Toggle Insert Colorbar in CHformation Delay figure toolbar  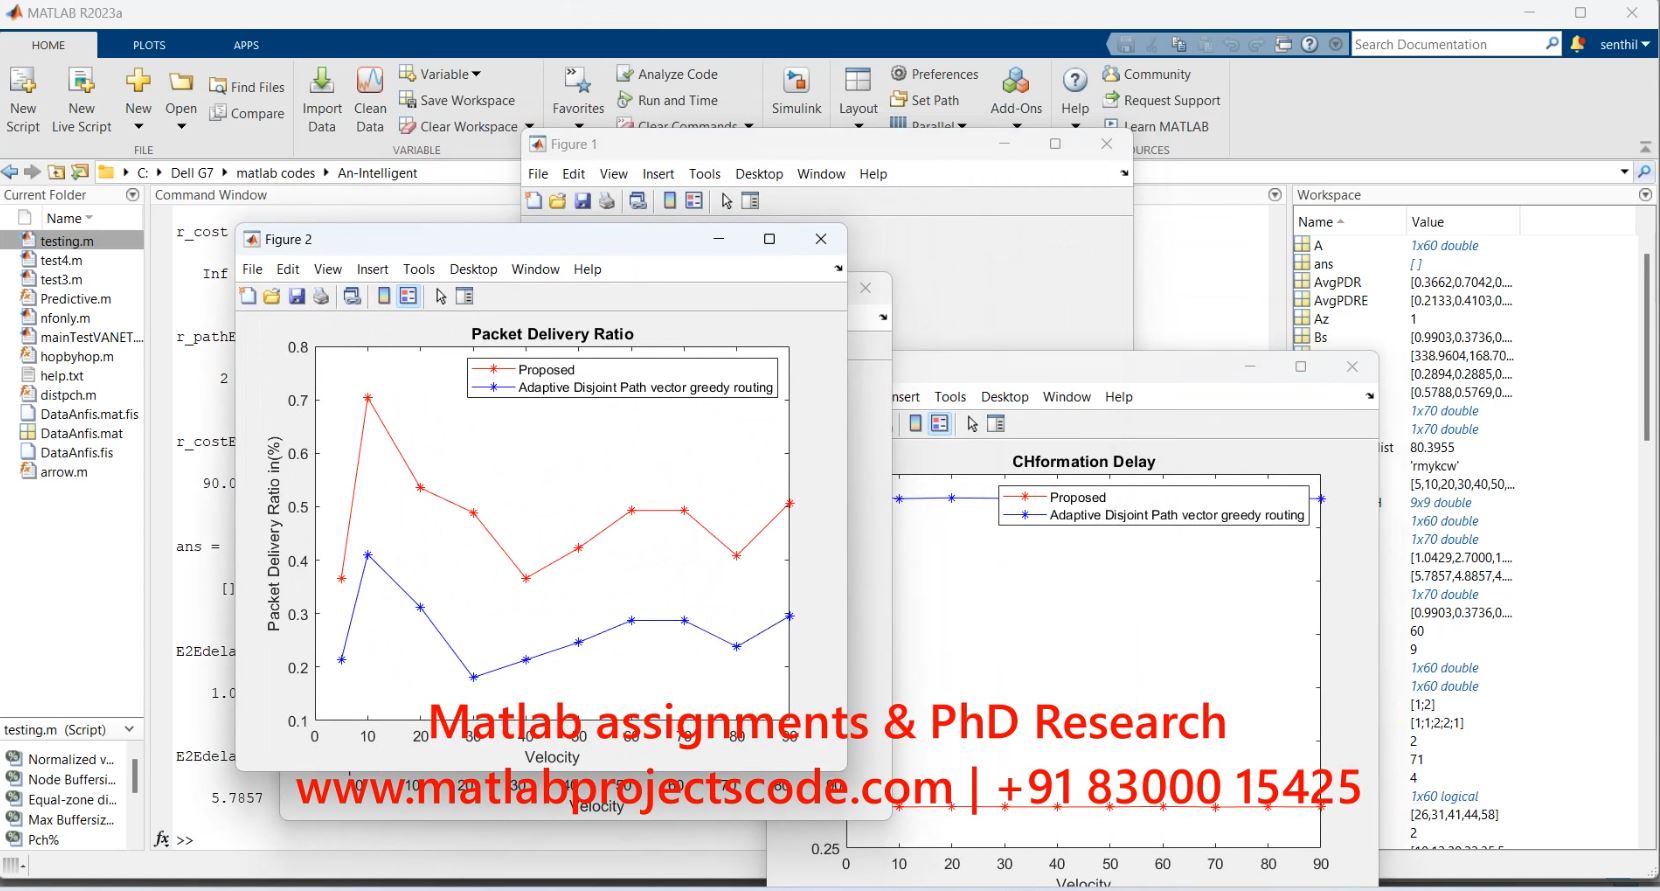tap(915, 424)
